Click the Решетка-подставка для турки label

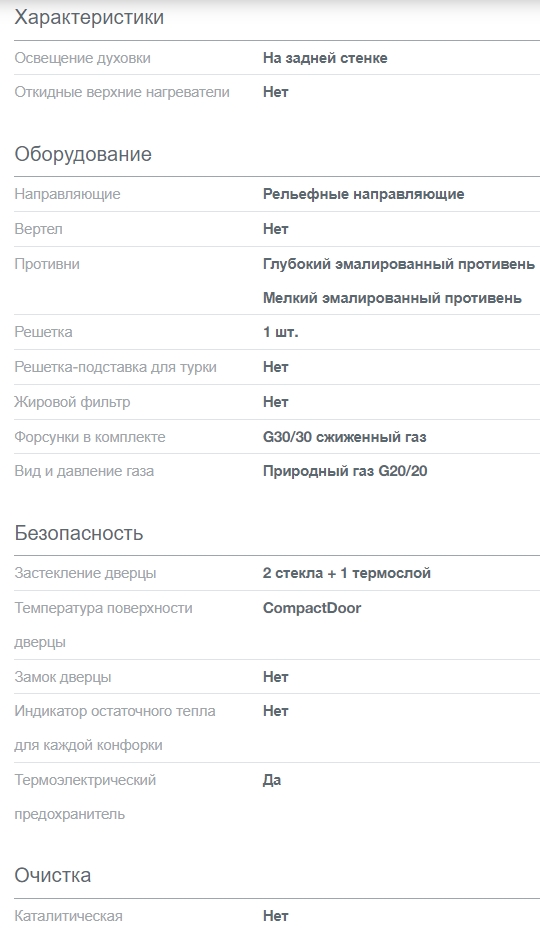(115, 367)
